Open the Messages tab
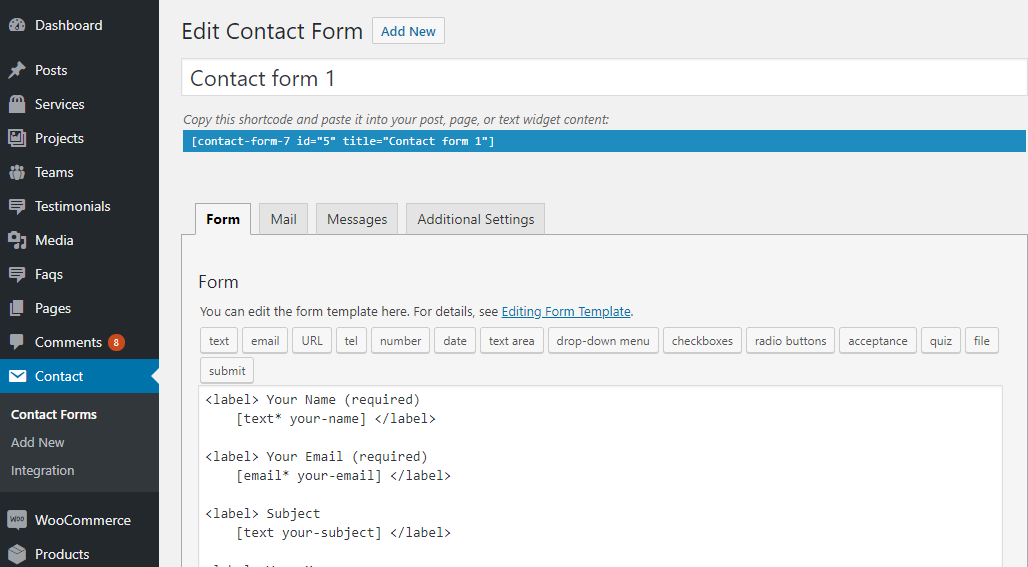This screenshot has width=1028, height=567. point(357,219)
